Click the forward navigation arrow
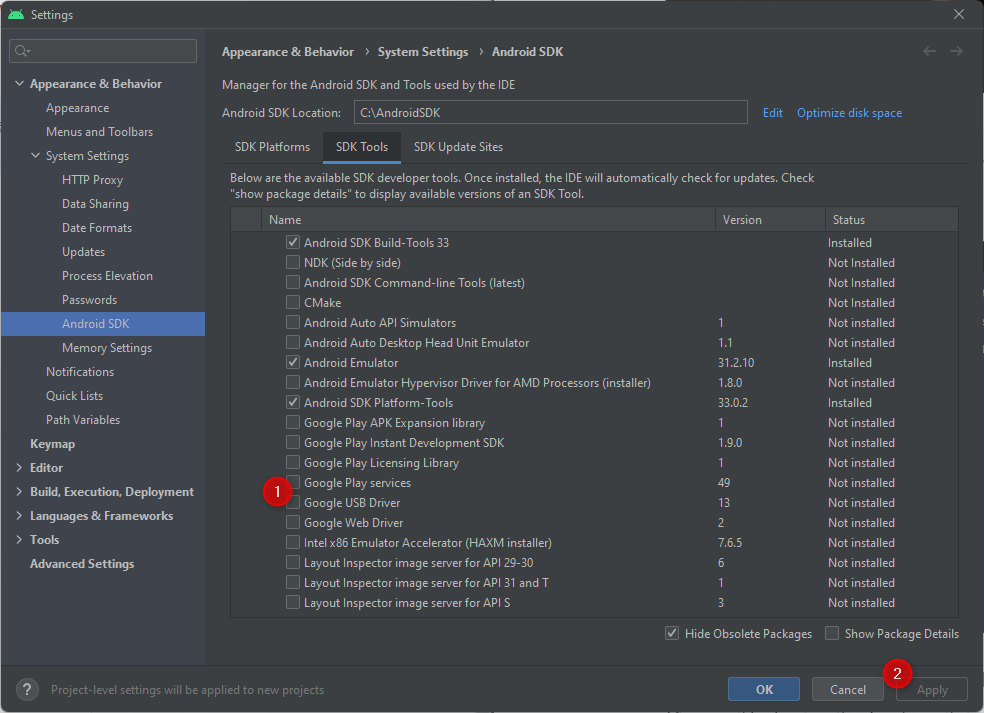The image size is (984, 713). coord(956,51)
